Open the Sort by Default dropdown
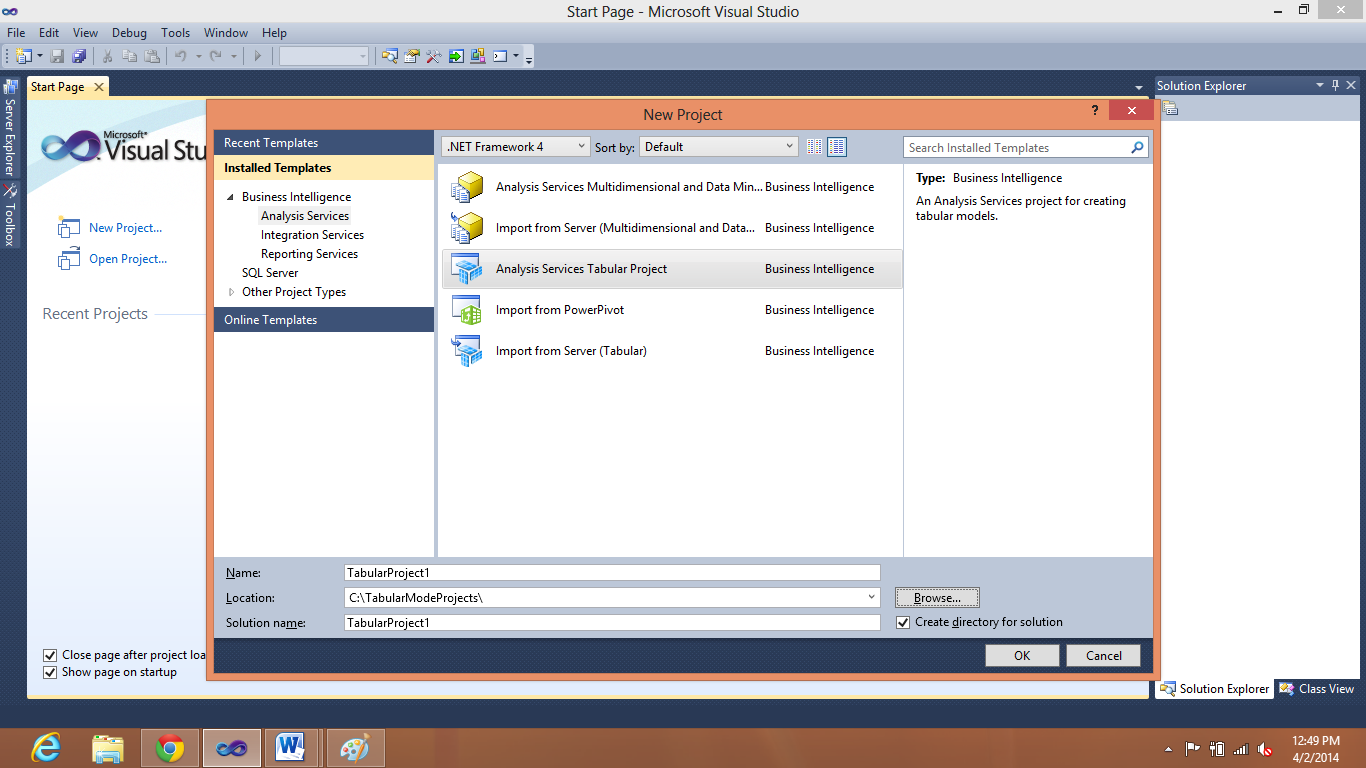Screen dimensions: 1366x768 [x=719, y=147]
